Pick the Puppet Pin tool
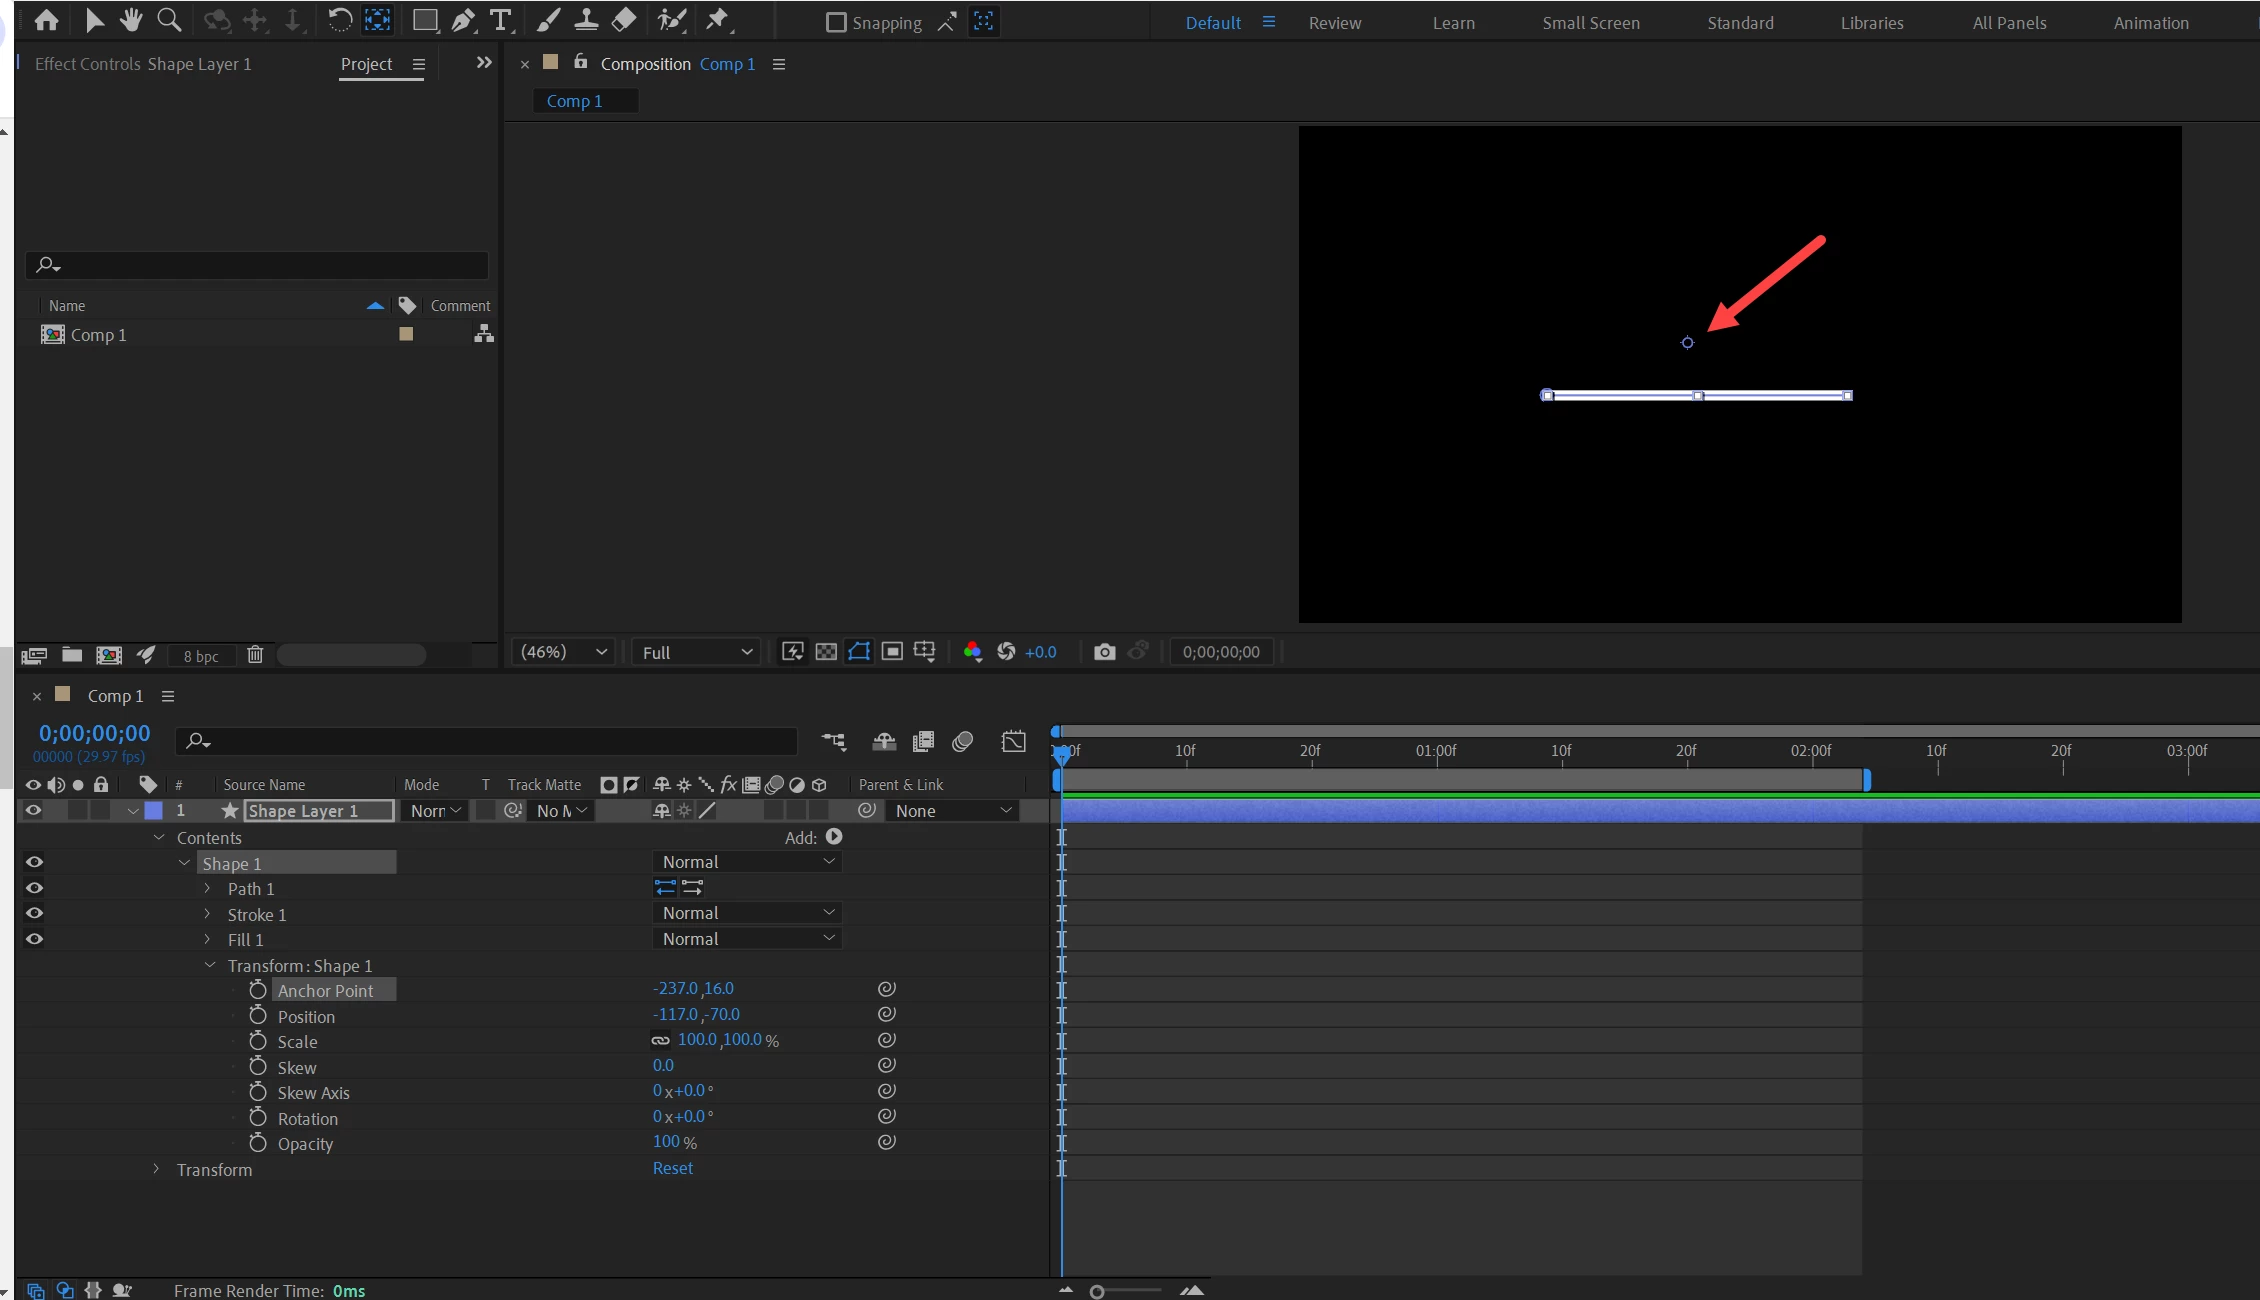Viewport: 2260px width, 1300px height. click(717, 21)
